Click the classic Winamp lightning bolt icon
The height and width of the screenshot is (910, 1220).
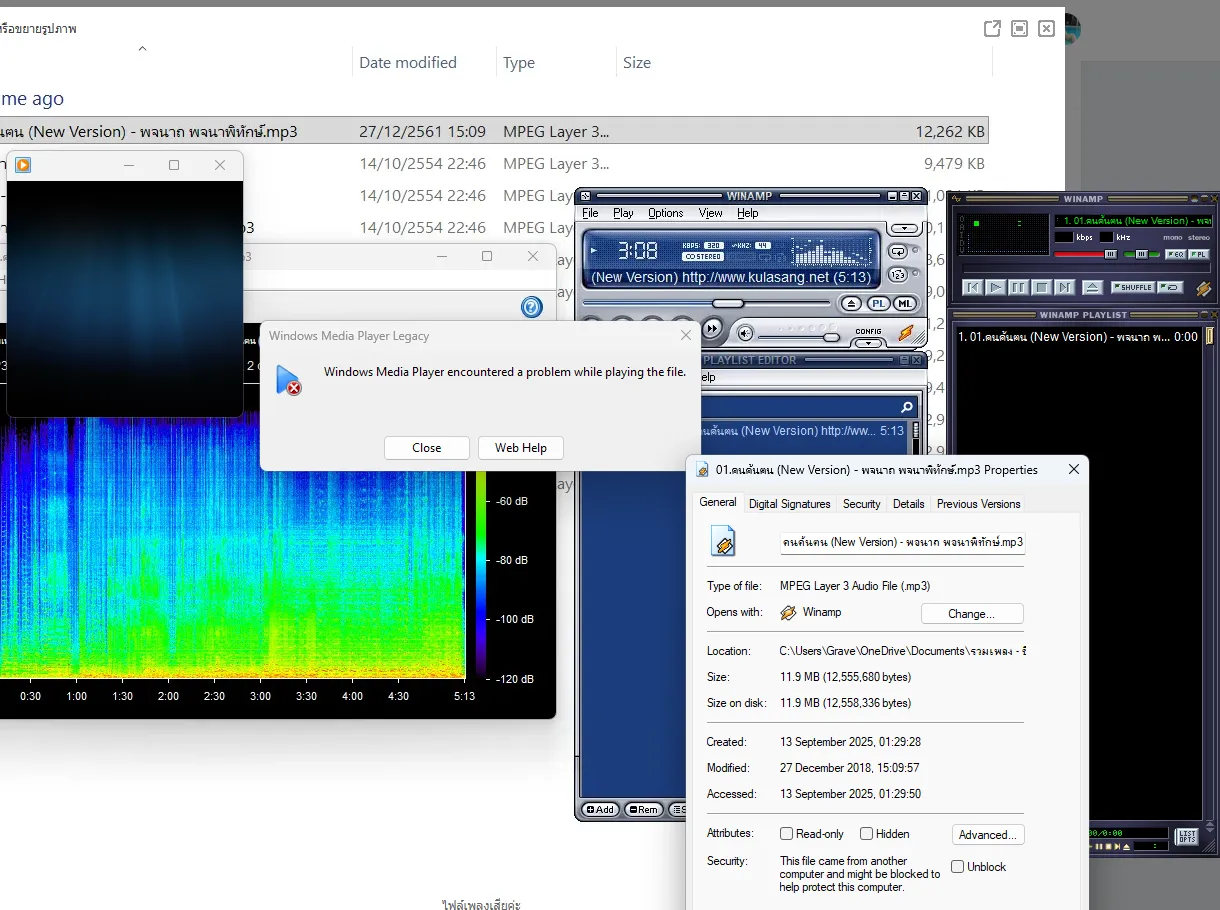click(x=1204, y=288)
